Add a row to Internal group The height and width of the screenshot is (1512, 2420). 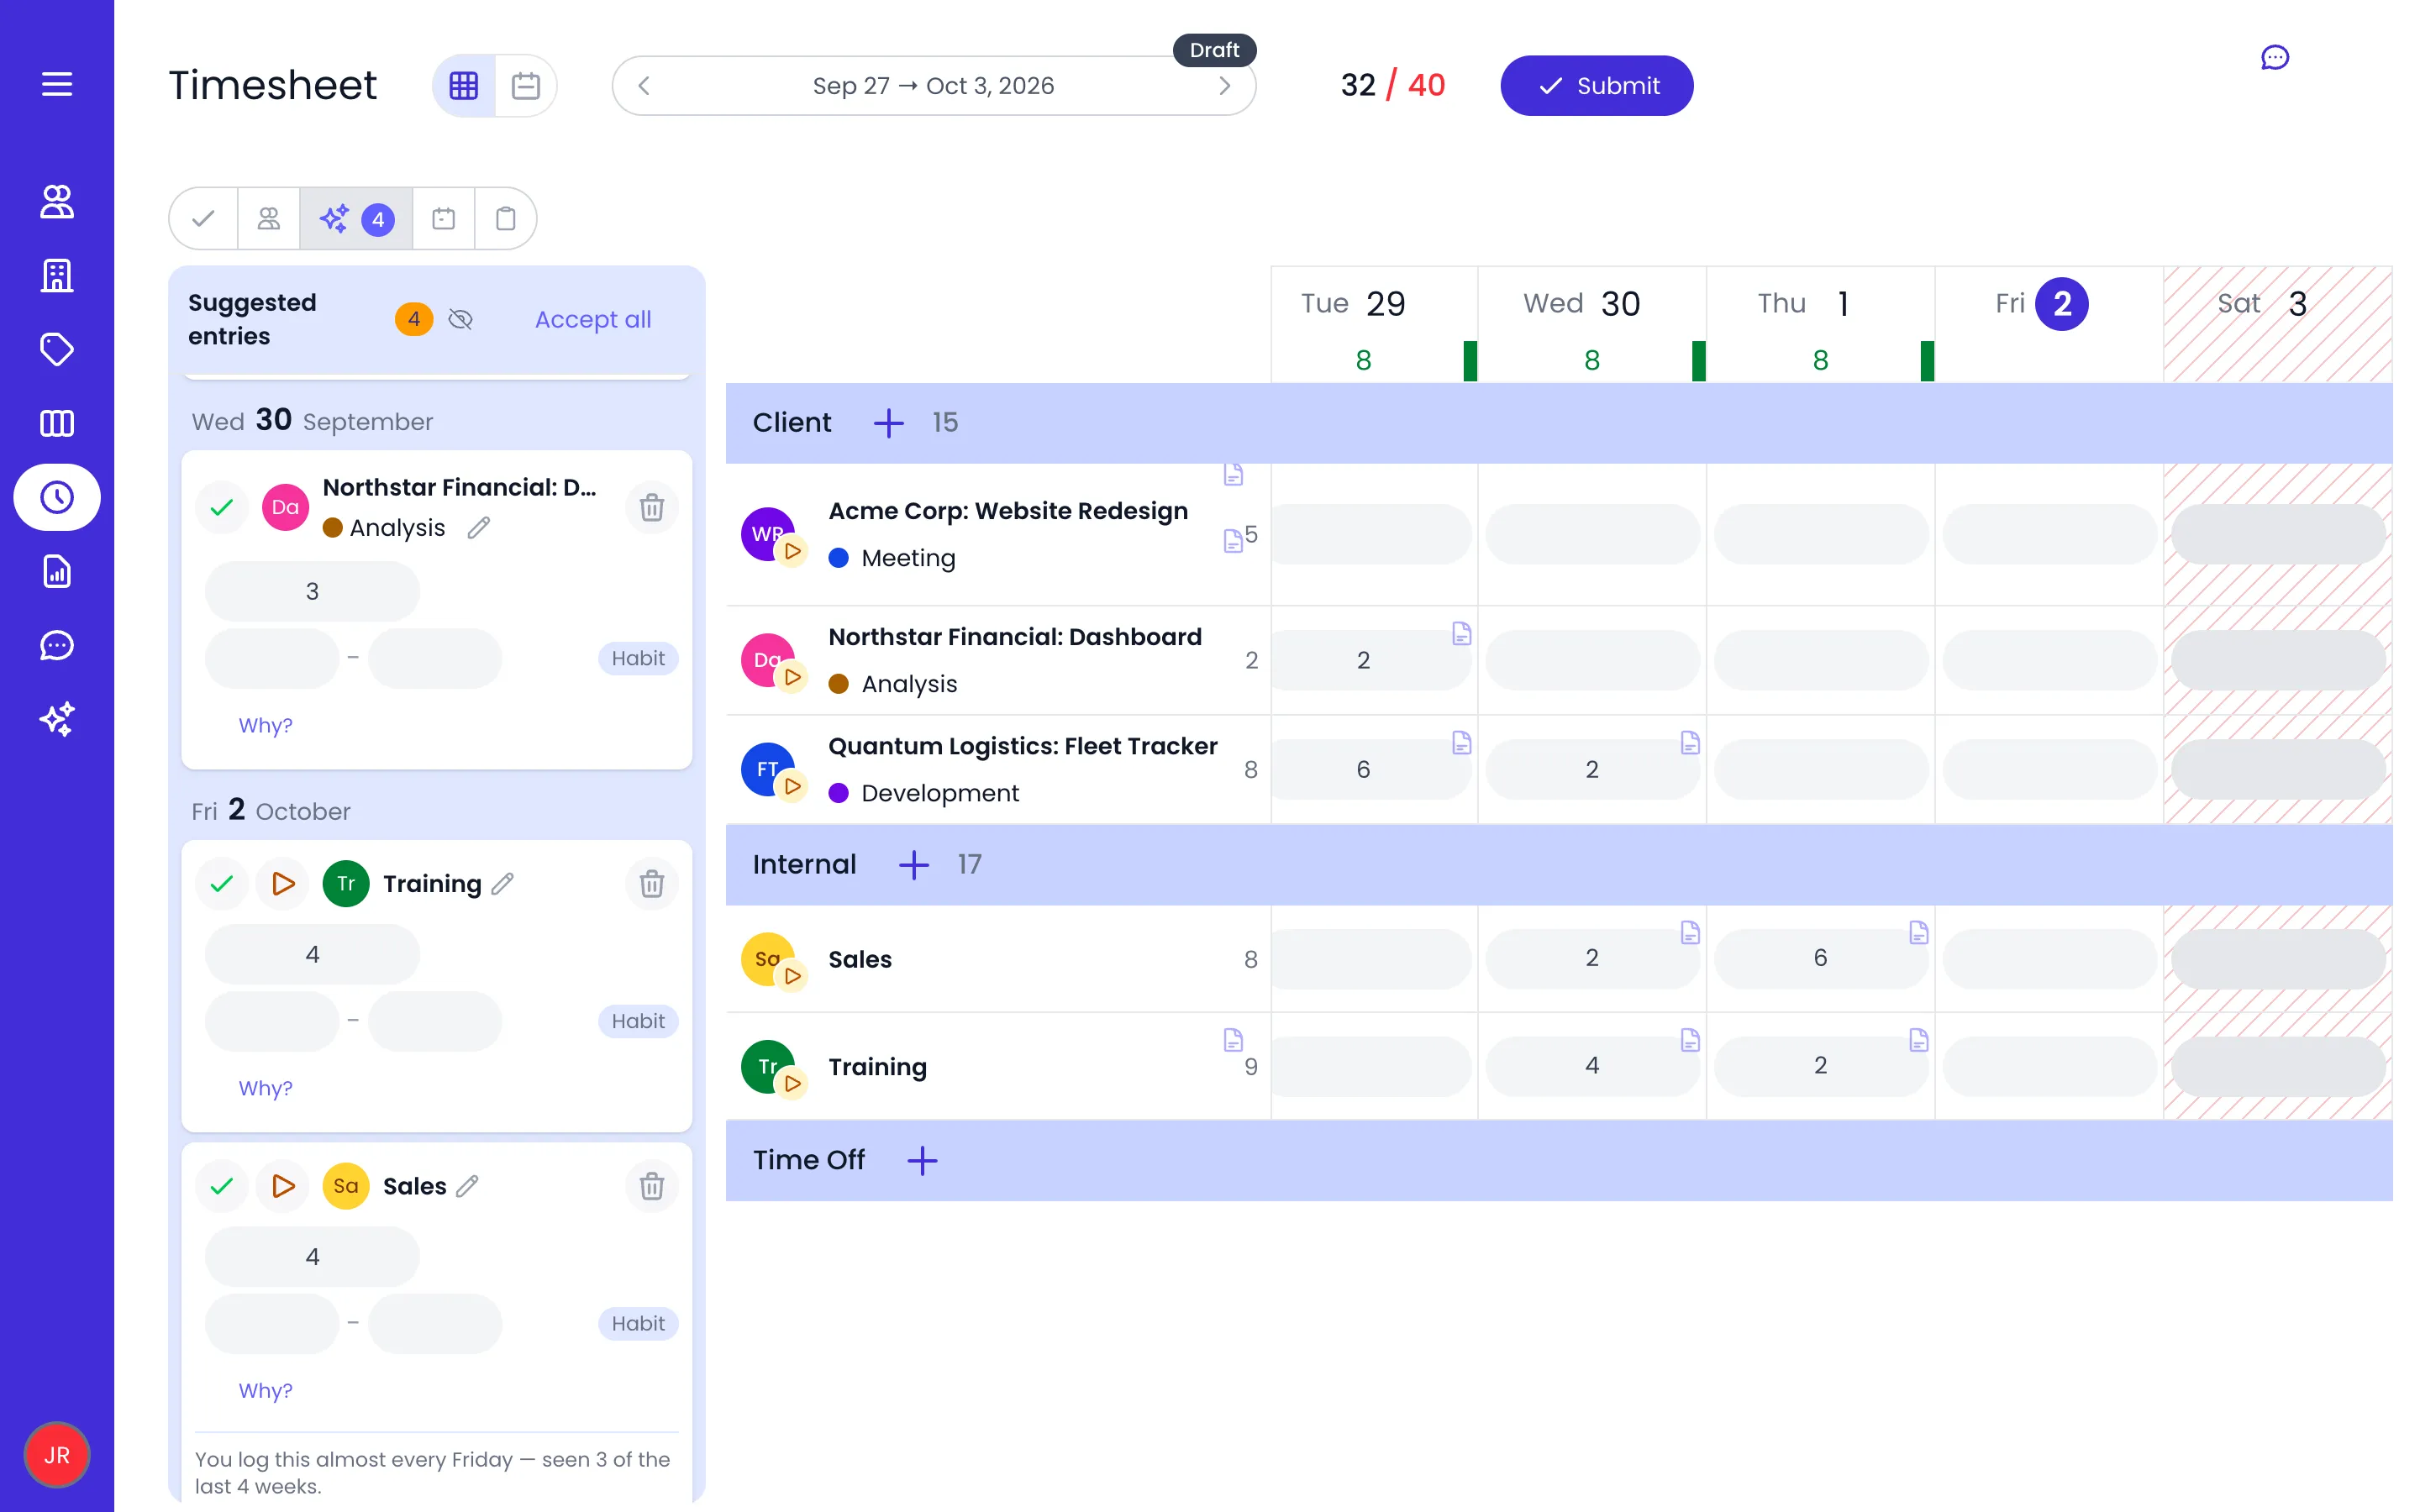913,864
